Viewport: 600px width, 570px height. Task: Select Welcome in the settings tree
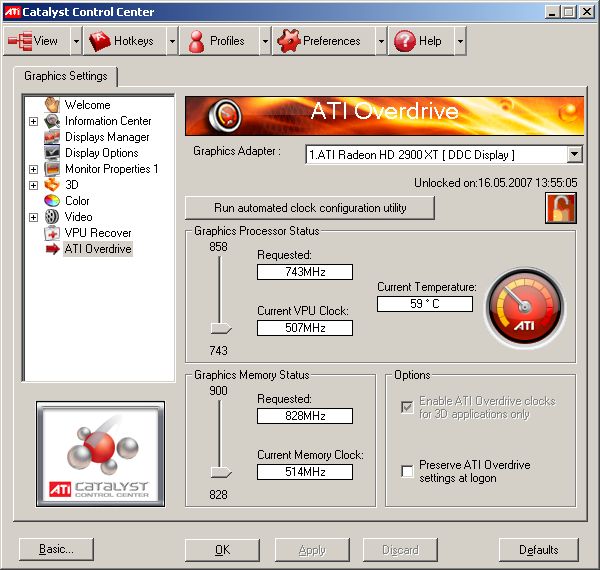[x=87, y=104]
